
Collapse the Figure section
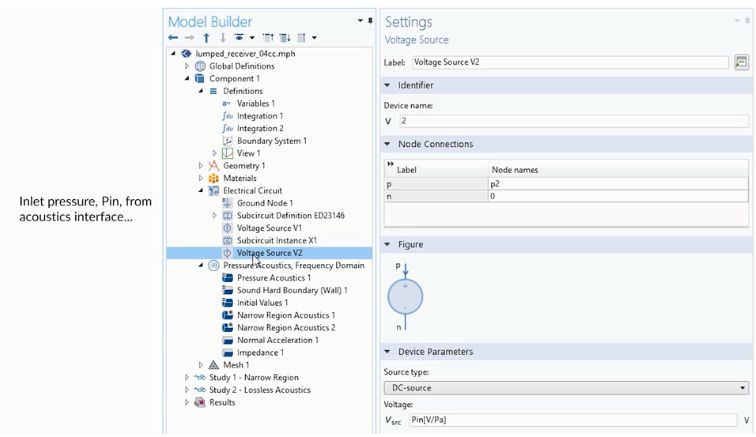click(x=387, y=245)
